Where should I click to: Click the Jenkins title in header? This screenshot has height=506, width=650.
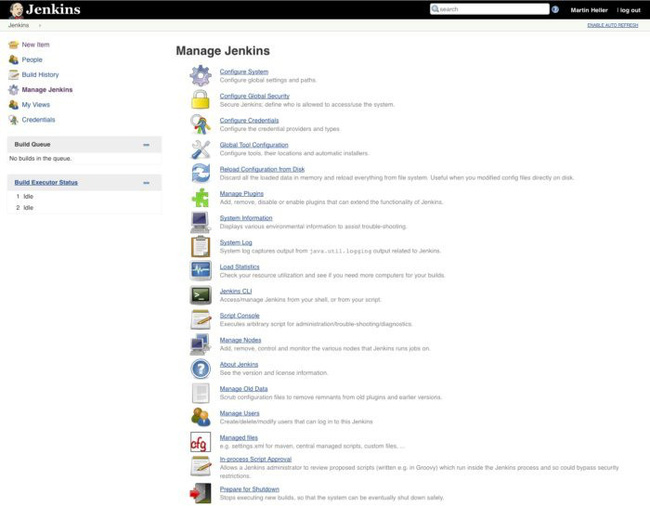53,10
